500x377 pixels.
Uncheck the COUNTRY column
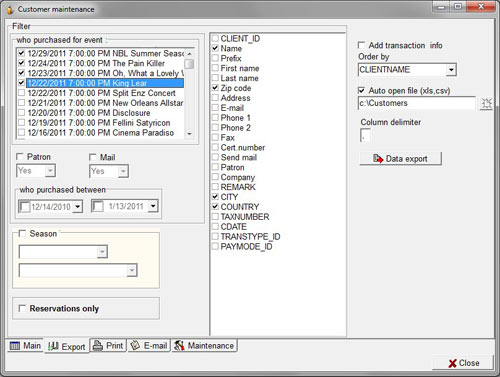215,207
